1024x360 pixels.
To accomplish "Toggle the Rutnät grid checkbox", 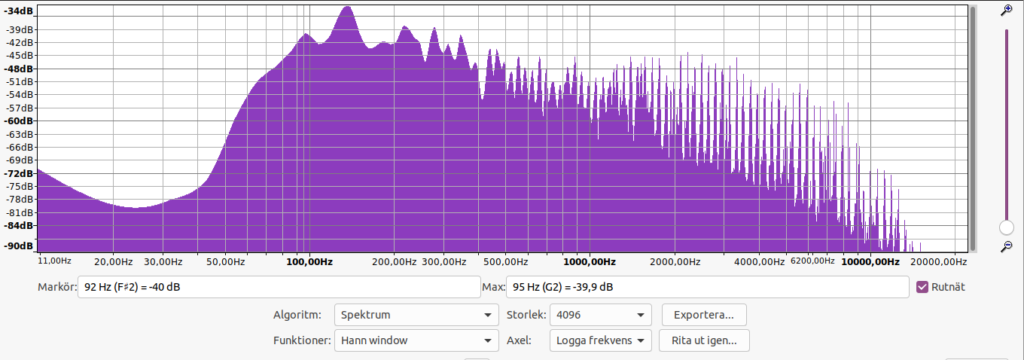I will [922, 287].
